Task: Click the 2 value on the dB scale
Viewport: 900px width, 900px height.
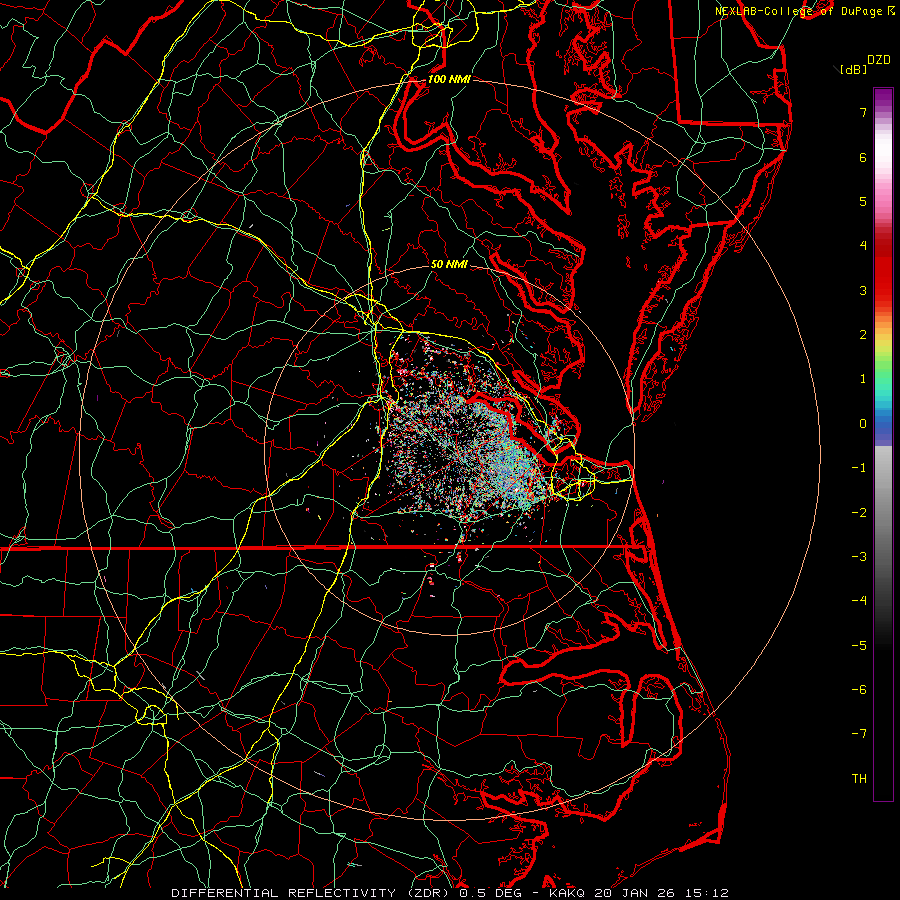Action: (863, 335)
